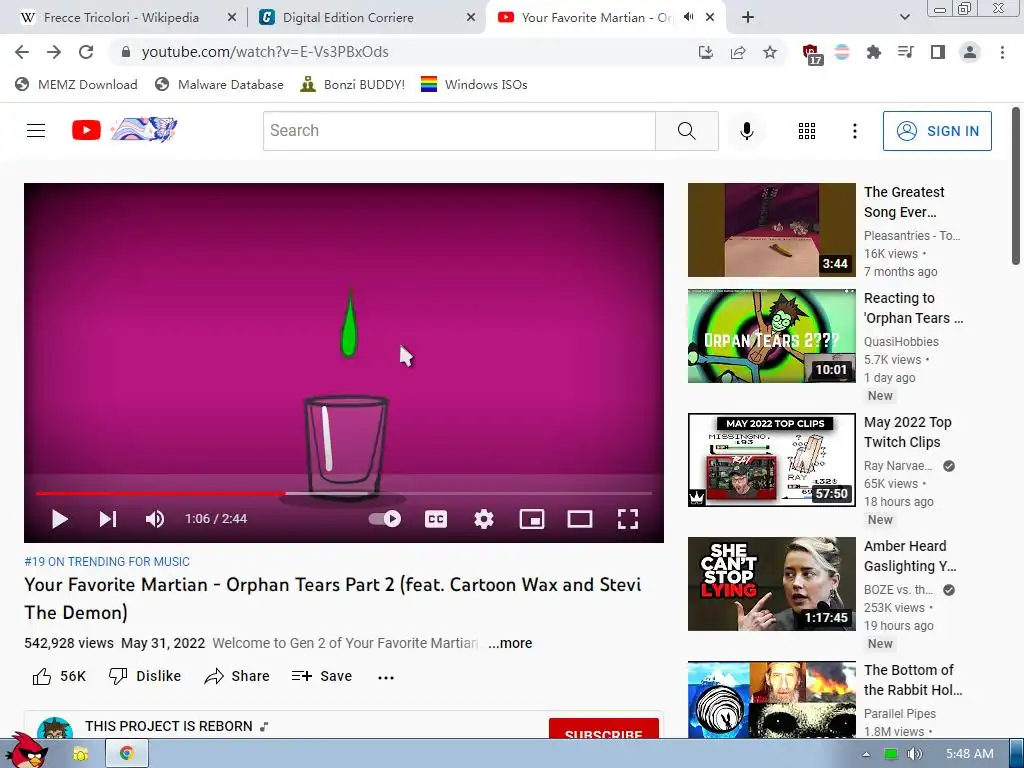View site info via lock icon

coord(126,52)
